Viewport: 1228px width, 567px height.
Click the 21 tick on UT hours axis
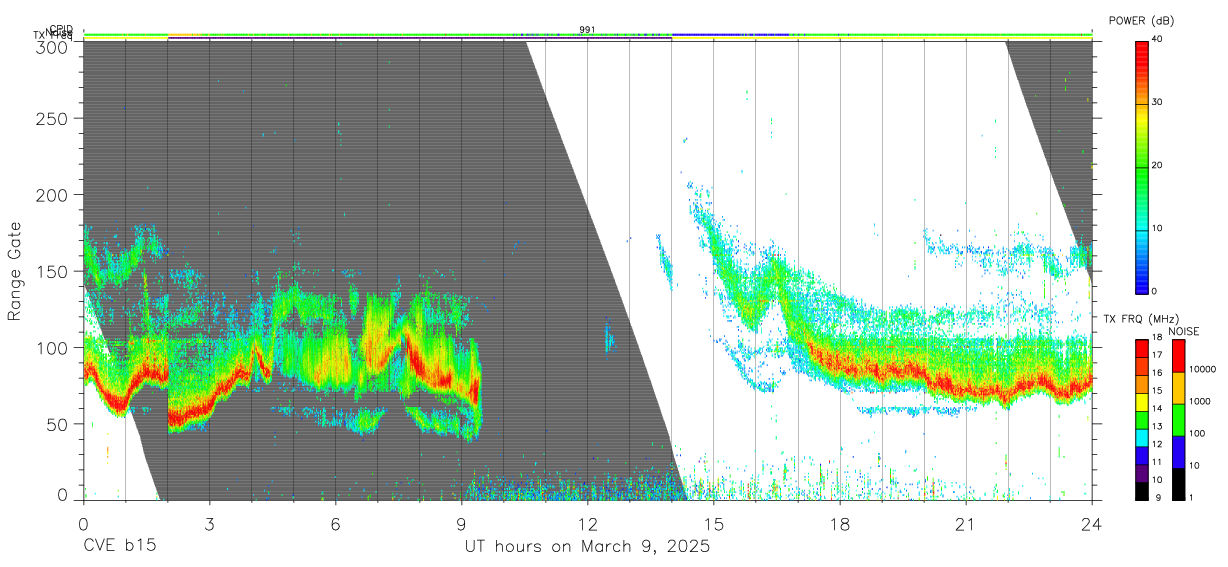[966, 525]
